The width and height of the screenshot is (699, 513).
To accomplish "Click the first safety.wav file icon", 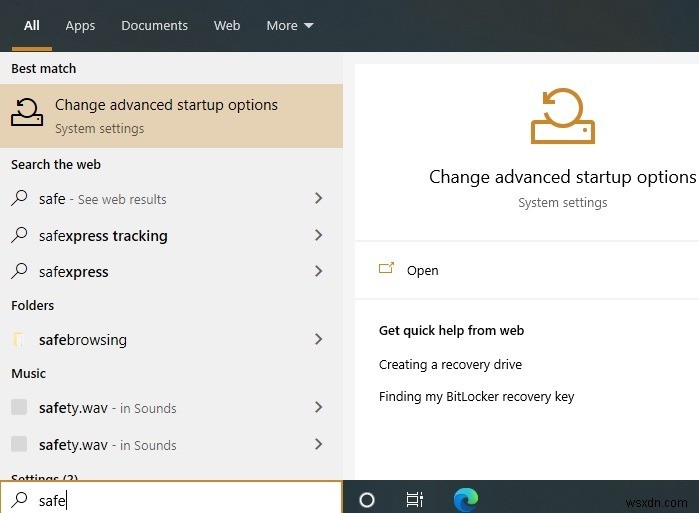I will tap(19, 407).
